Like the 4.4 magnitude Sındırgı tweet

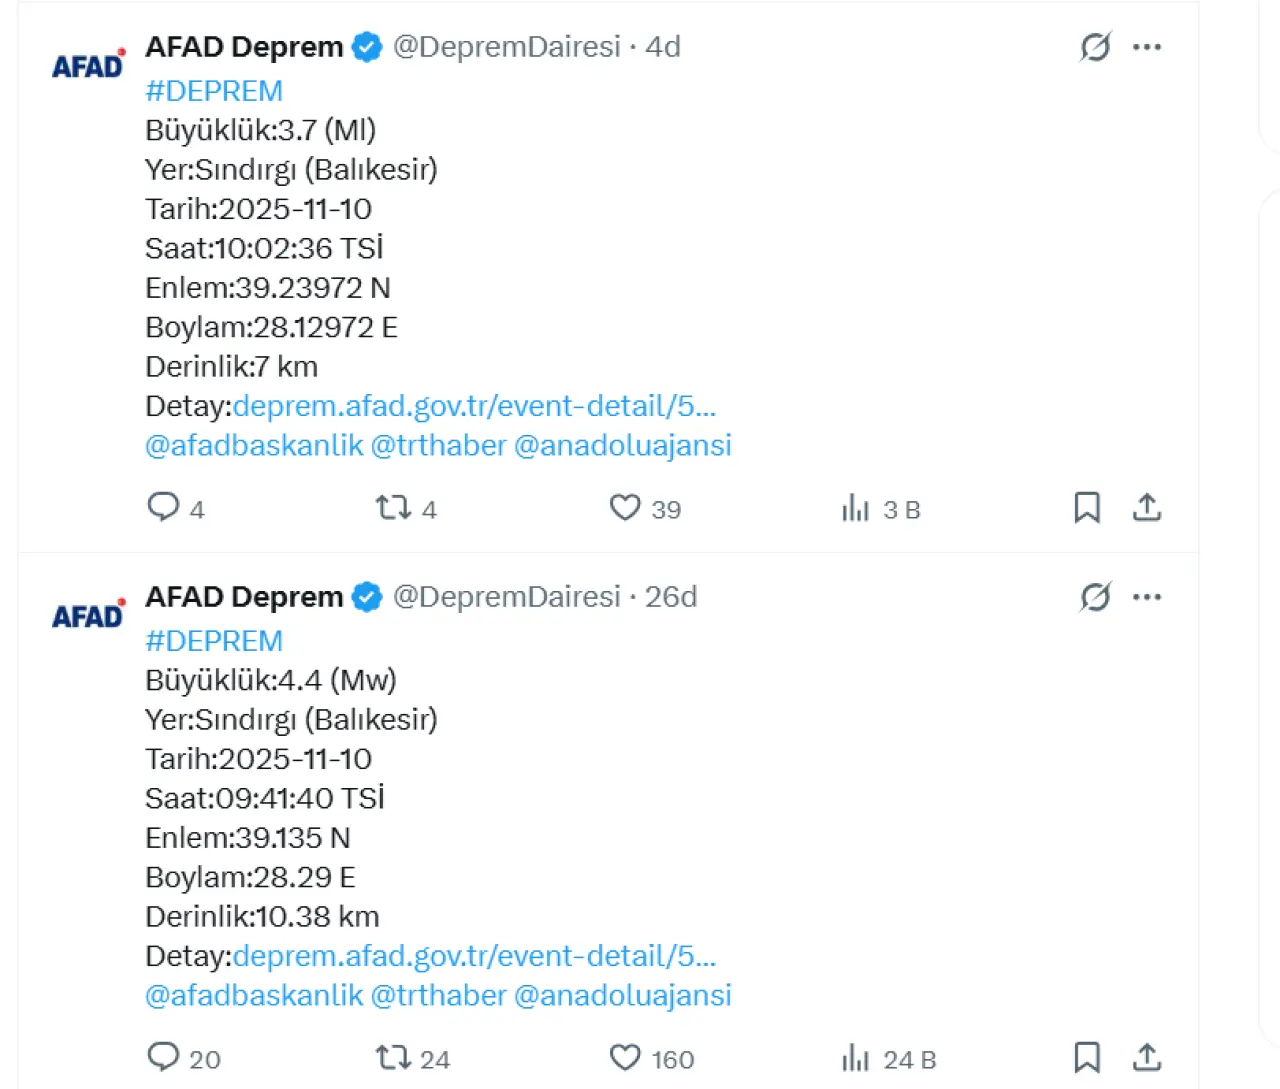625,1057
